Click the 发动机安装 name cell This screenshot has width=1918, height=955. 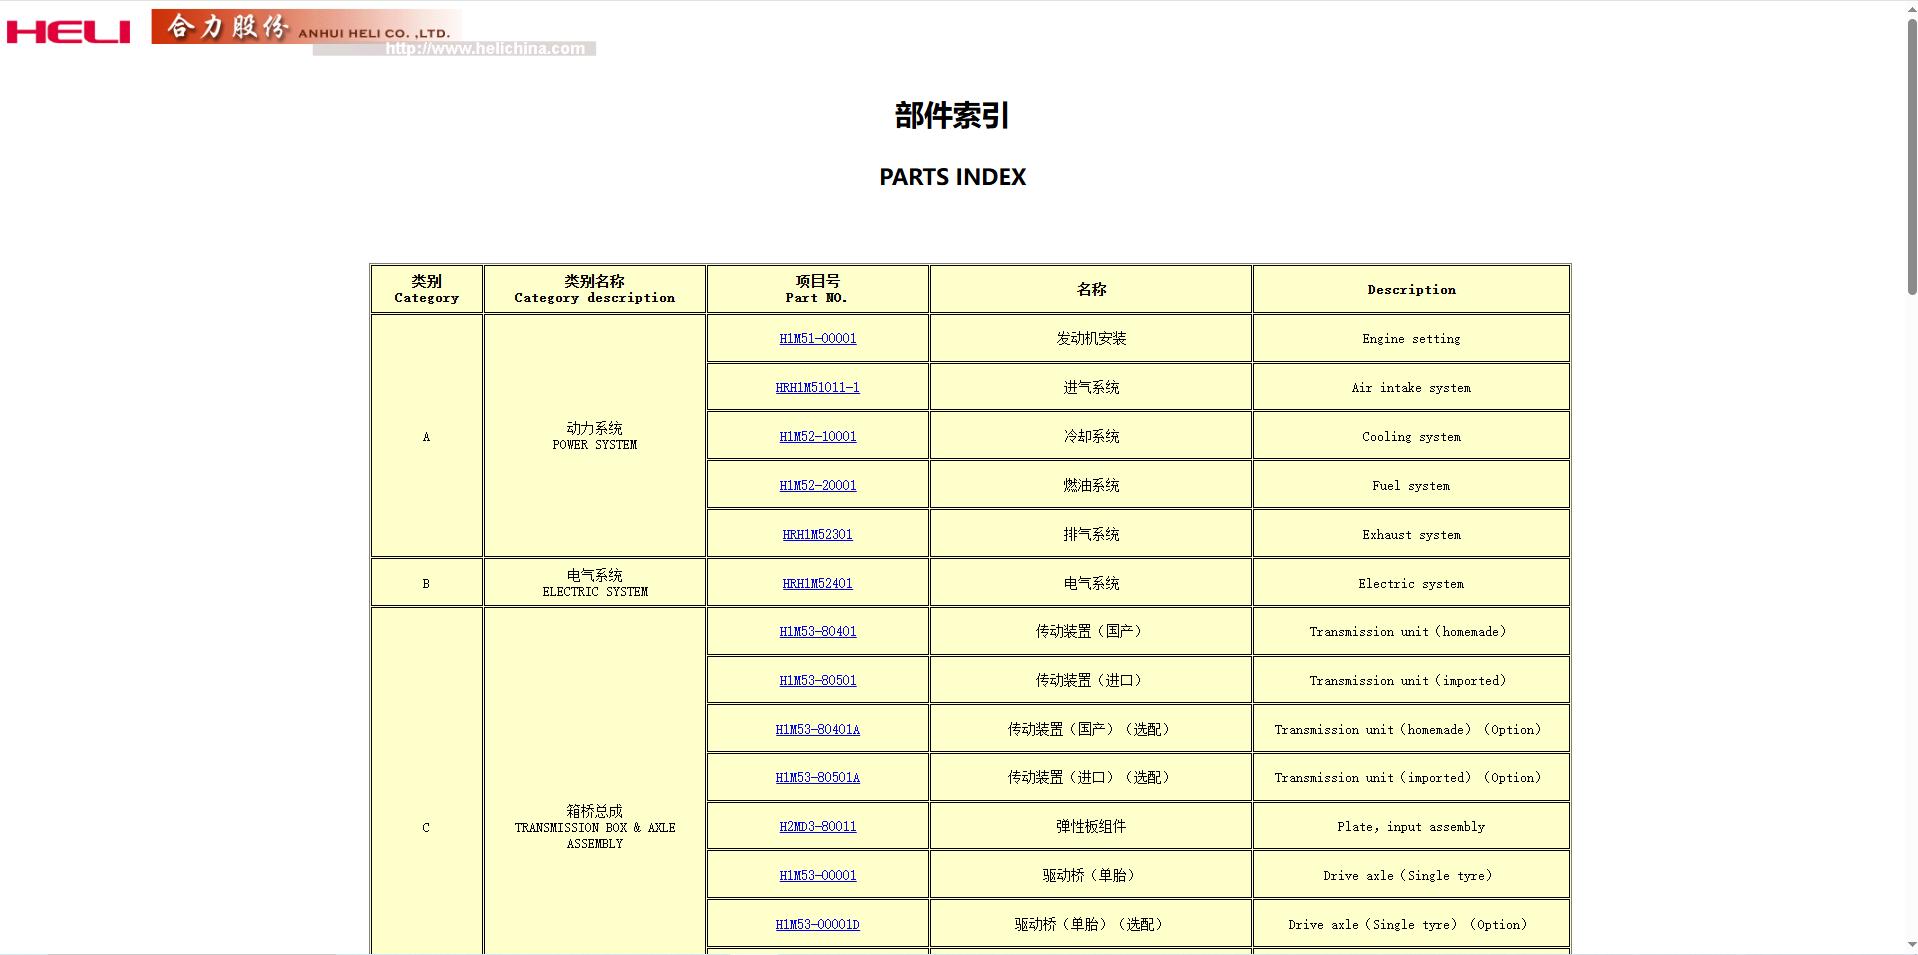coord(1090,339)
